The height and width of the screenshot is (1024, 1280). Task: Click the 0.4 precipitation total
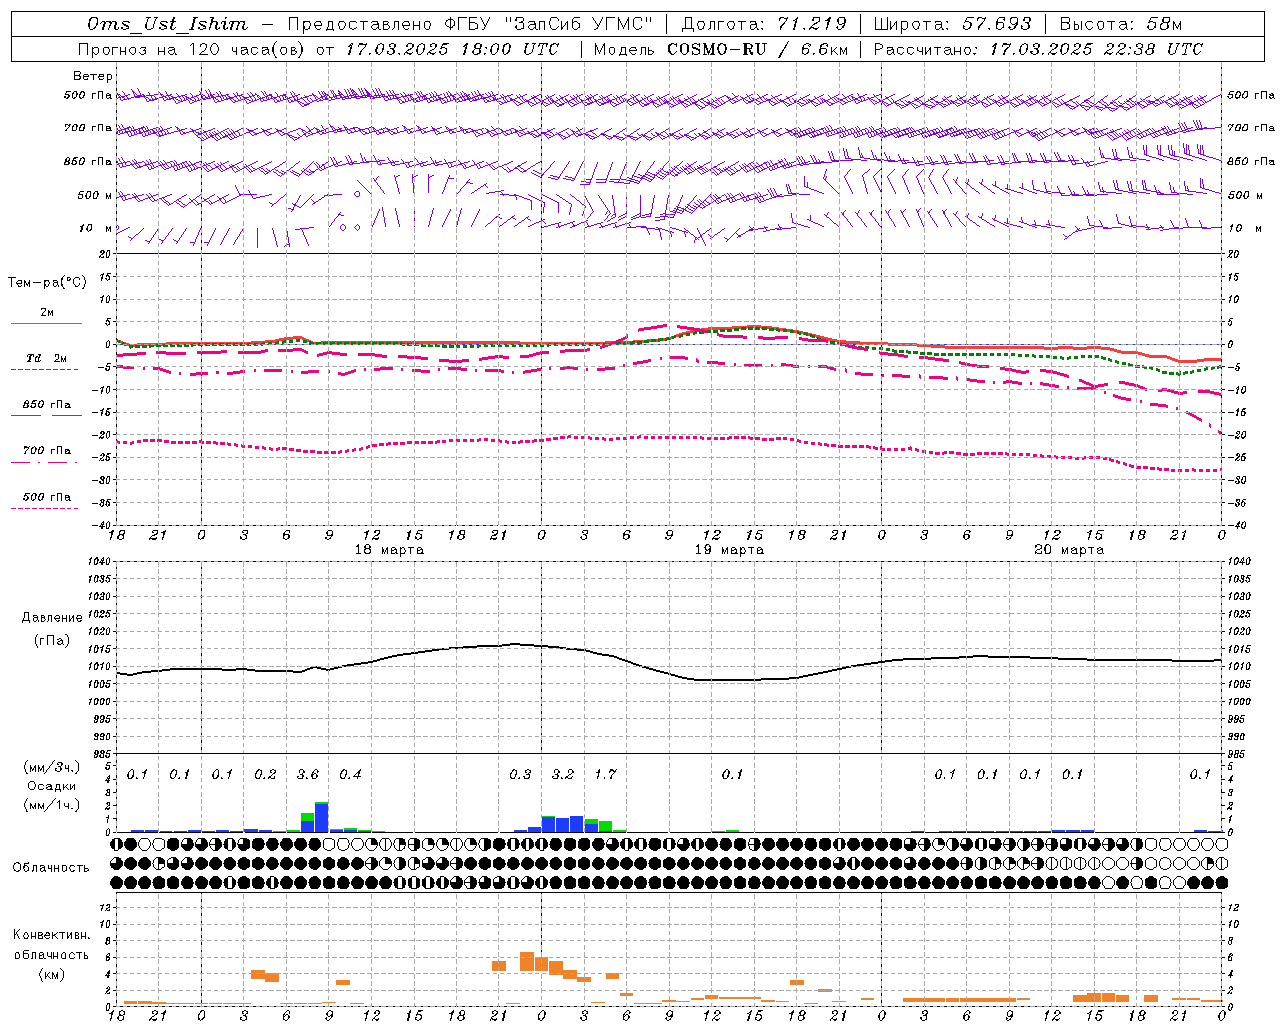pyautogui.click(x=350, y=775)
